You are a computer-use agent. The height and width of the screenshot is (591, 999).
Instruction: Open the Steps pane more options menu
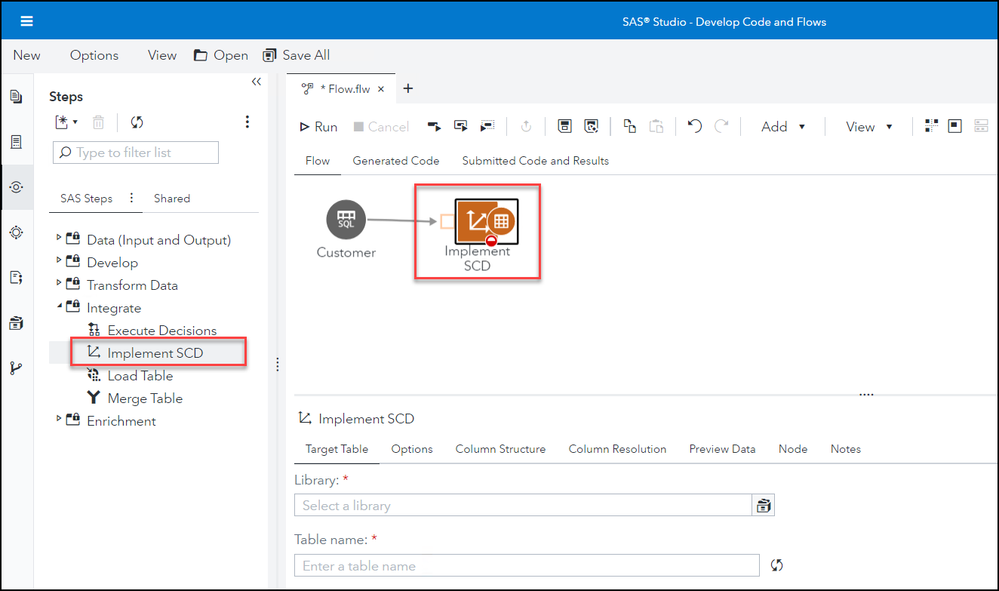tap(247, 122)
